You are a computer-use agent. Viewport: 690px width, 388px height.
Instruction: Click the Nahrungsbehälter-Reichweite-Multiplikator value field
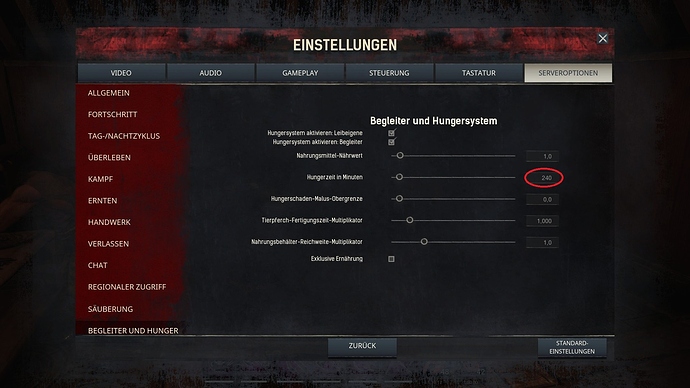tap(543, 242)
